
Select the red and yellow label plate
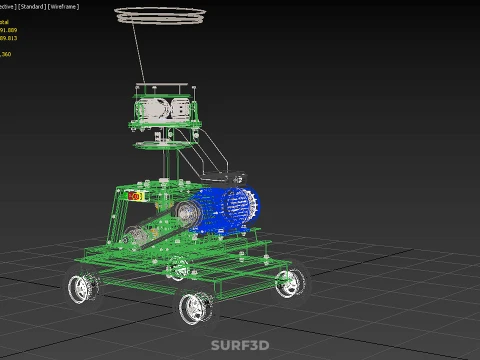click(135, 196)
